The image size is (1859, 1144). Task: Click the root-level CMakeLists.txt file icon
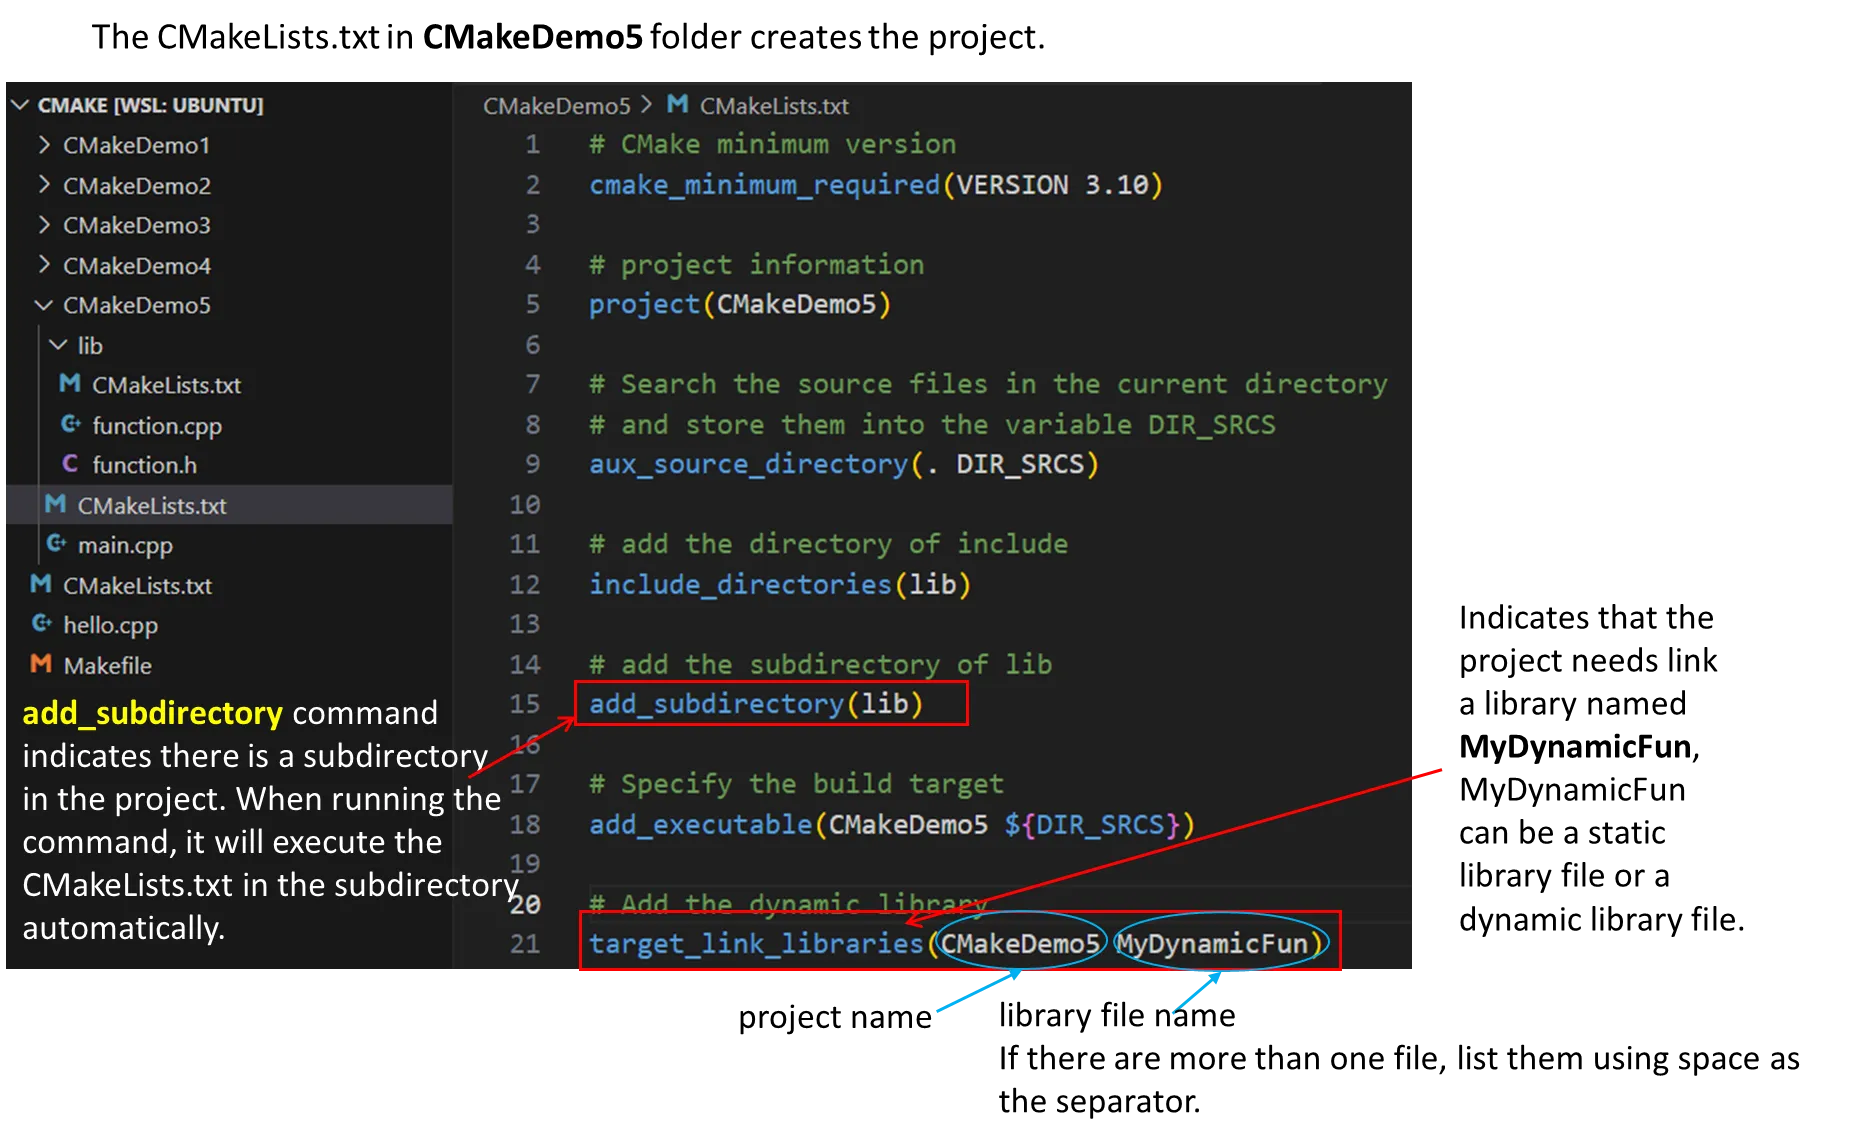(x=41, y=584)
